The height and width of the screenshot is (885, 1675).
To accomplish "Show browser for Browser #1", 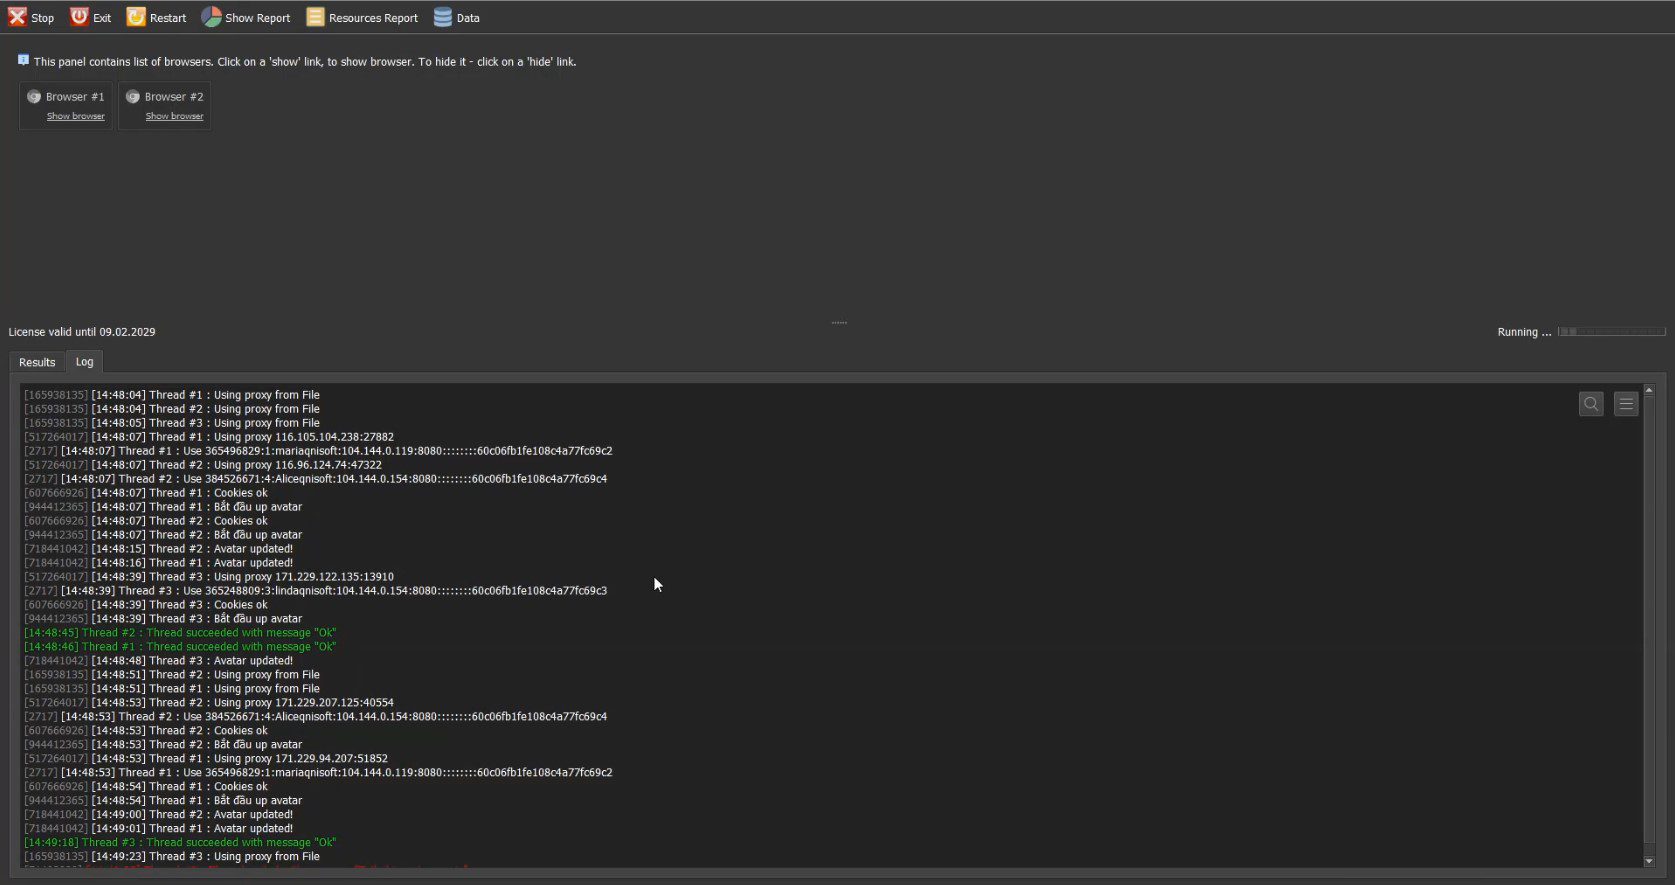I will [76, 116].
